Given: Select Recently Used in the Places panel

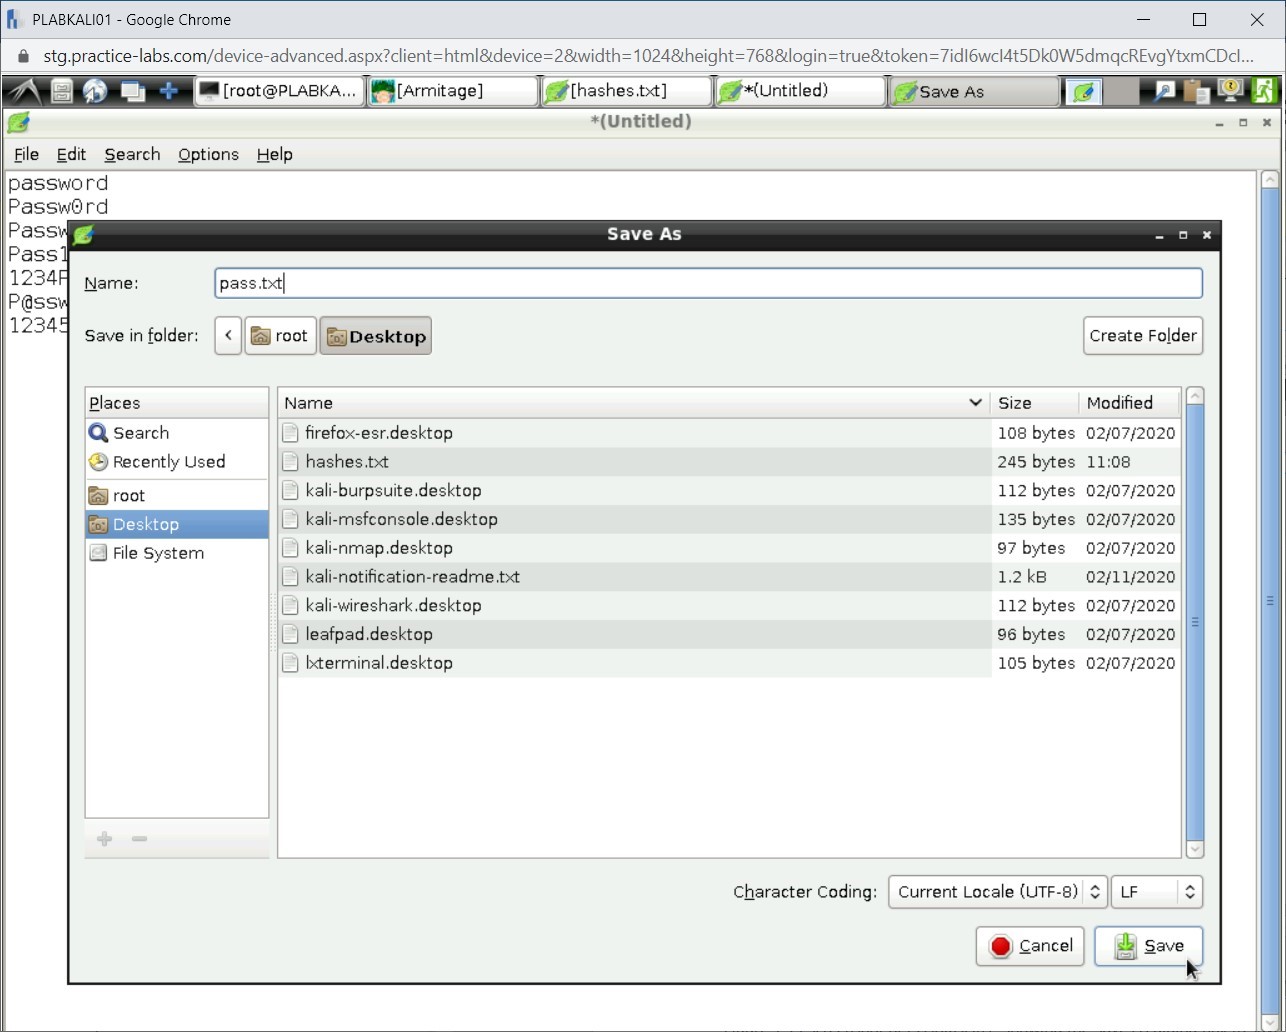Looking at the screenshot, I should coord(166,462).
